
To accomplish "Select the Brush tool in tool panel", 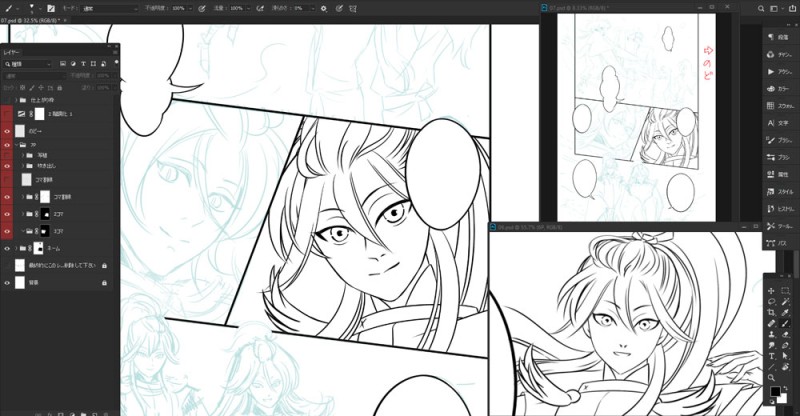I will [786, 324].
